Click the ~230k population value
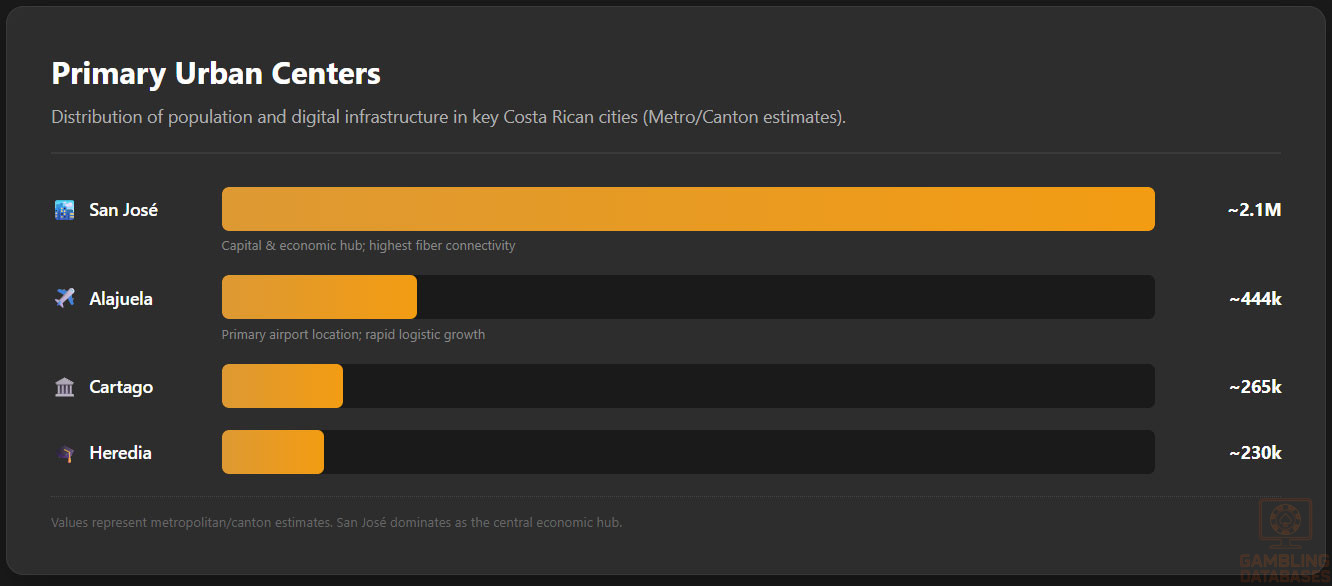The image size is (1332, 586). 1255,453
